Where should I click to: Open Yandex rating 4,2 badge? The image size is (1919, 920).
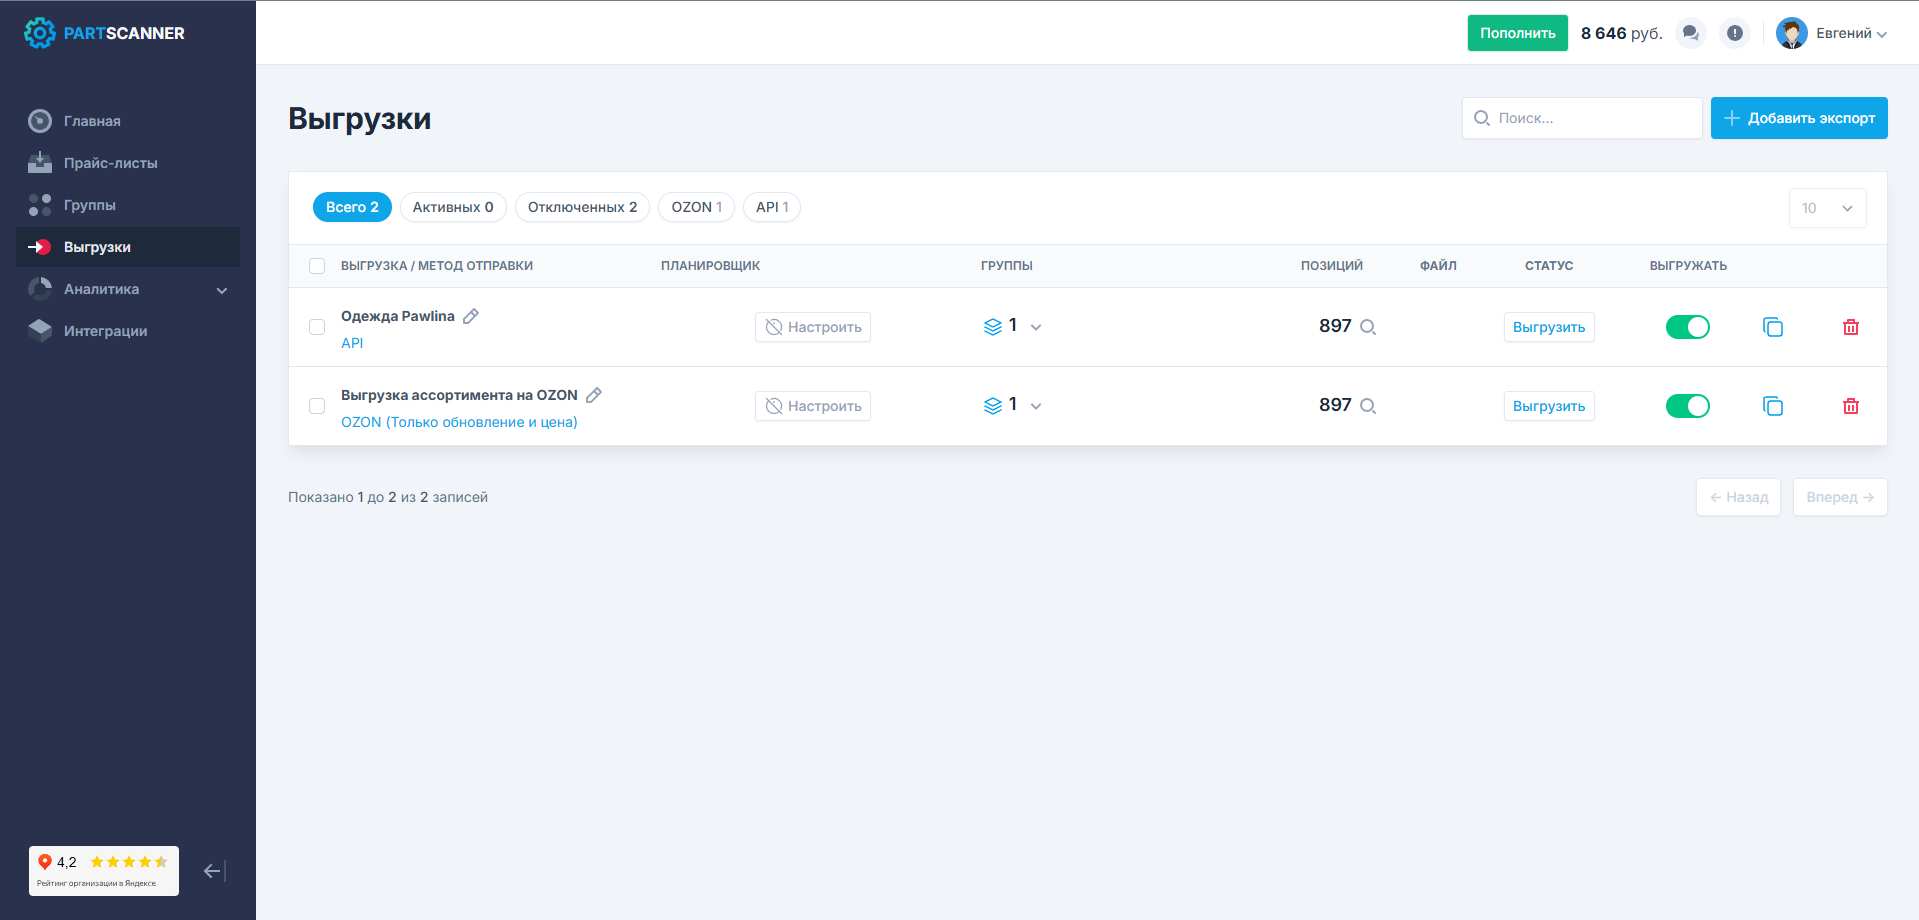point(104,871)
